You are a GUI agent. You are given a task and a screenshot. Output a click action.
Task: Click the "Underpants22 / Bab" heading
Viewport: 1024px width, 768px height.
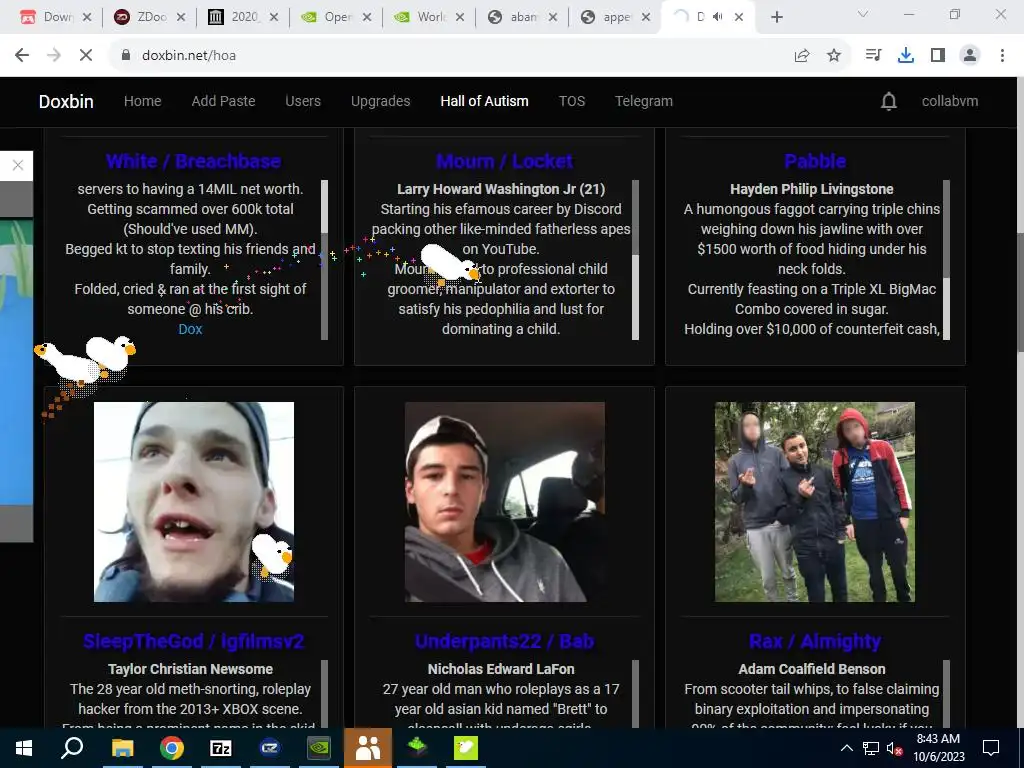pos(504,641)
